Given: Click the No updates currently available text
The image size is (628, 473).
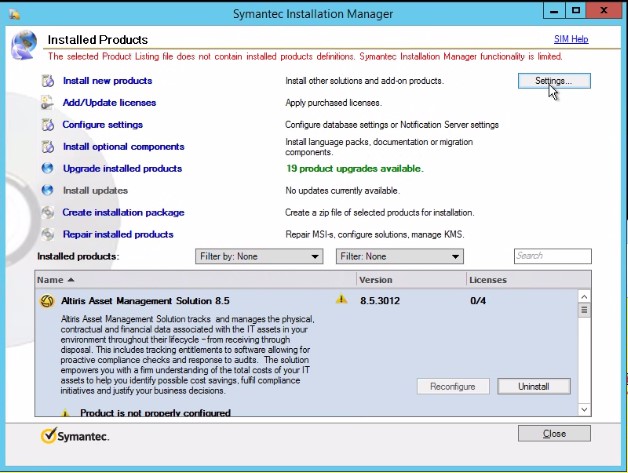Looking at the screenshot, I should click(x=342, y=191).
